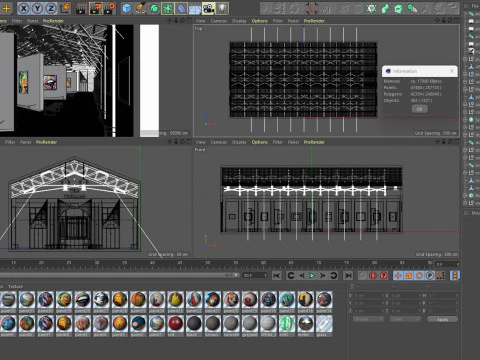
Task: Open Display menu in Top viewport
Action: (x=239, y=21)
